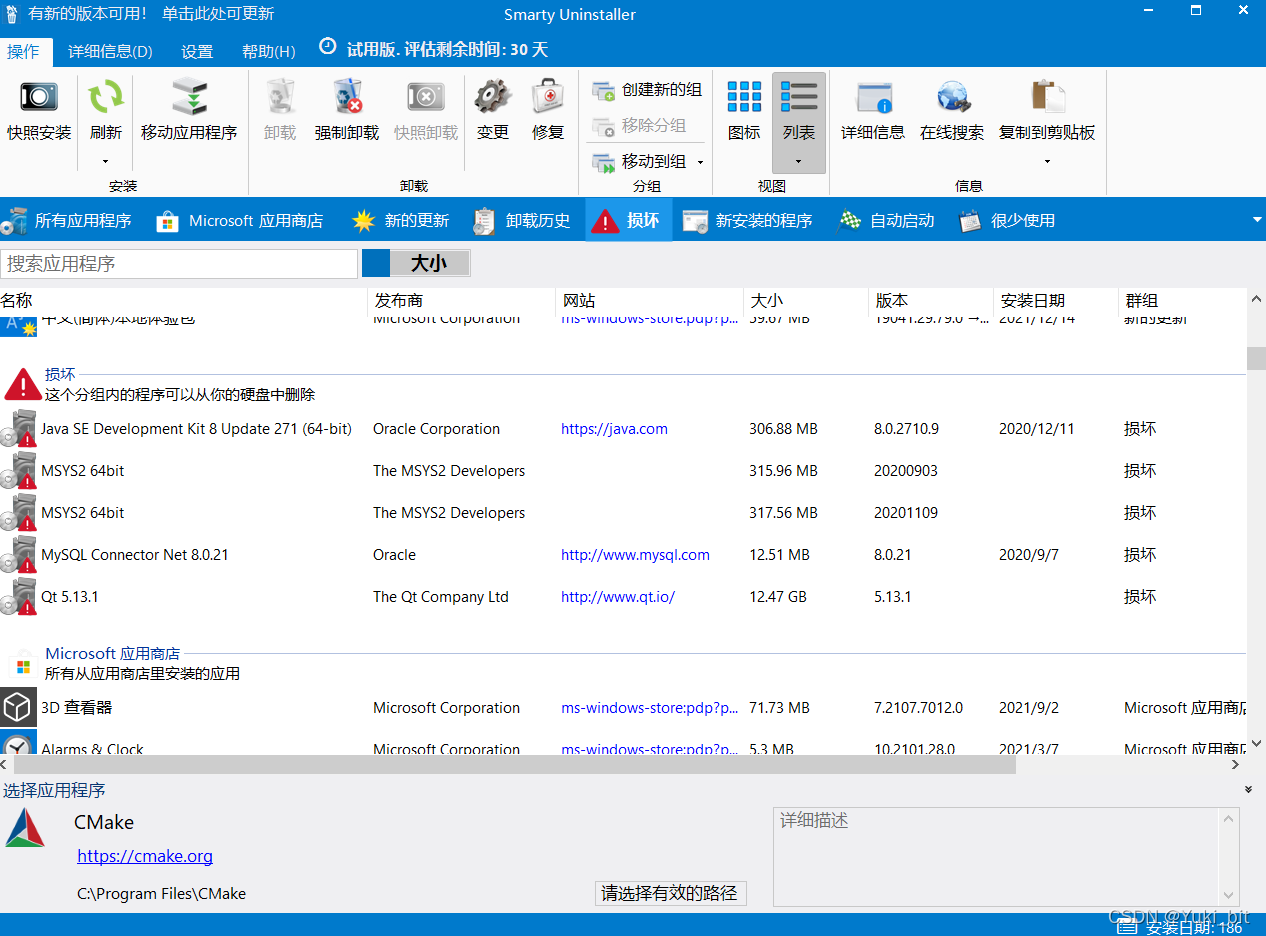Click 请选择有效的路径 button

(x=669, y=893)
